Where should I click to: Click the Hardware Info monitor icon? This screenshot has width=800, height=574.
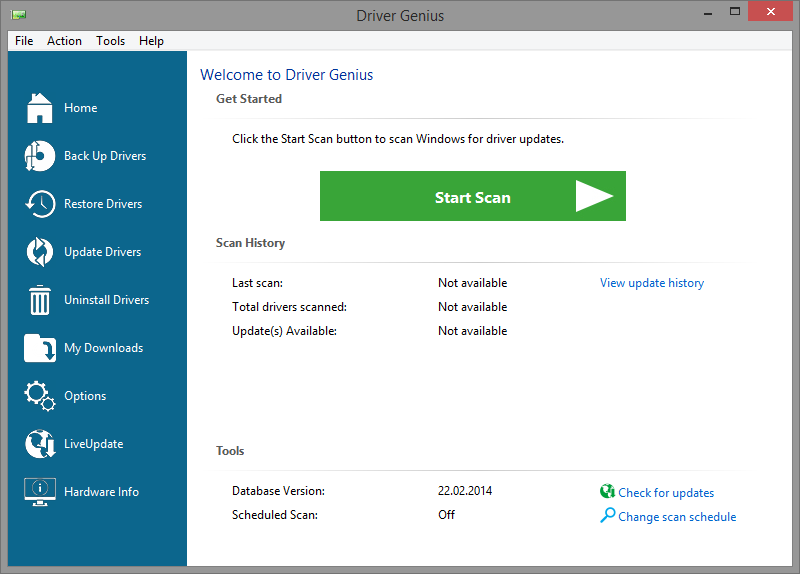pos(40,492)
